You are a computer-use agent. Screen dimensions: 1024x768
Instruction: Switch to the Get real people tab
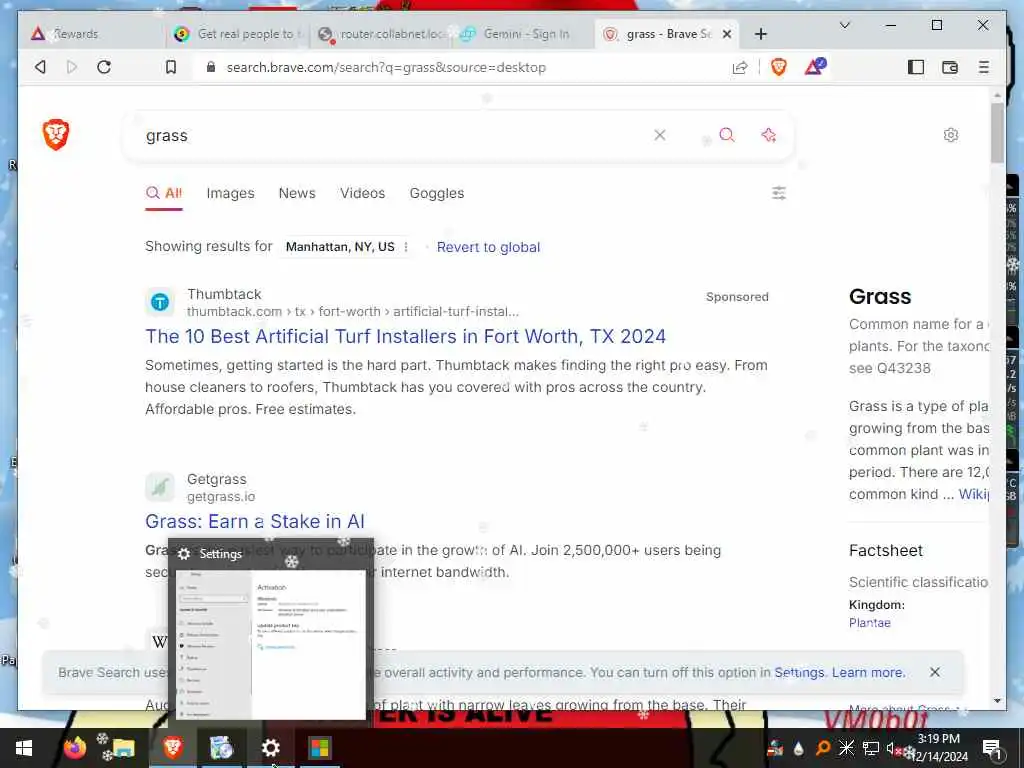(238, 34)
